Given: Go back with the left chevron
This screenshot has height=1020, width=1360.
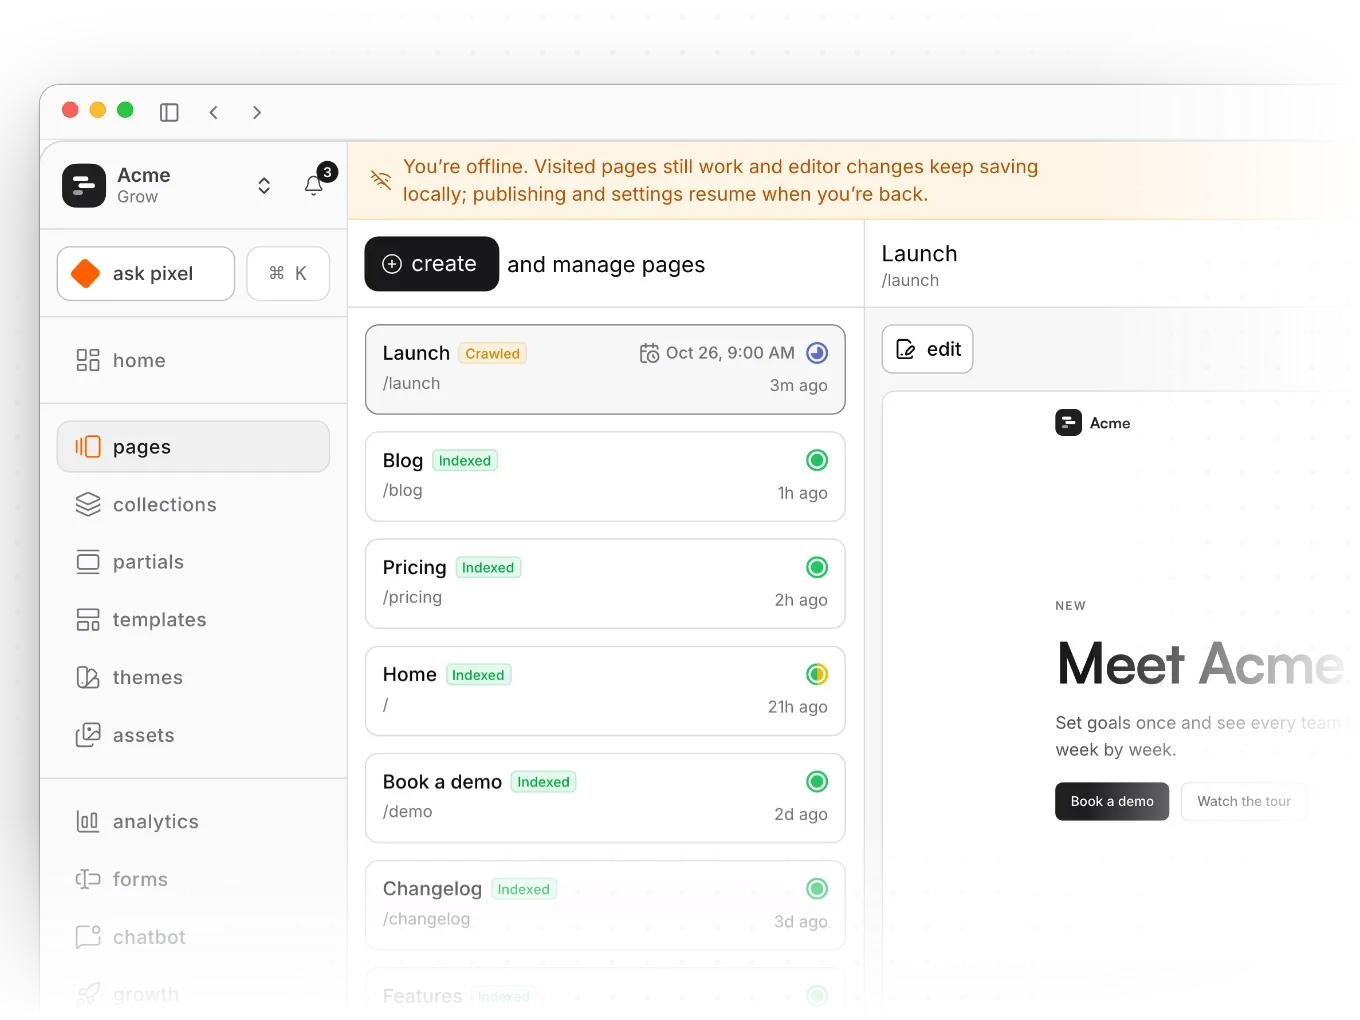Looking at the screenshot, I should click(x=213, y=112).
